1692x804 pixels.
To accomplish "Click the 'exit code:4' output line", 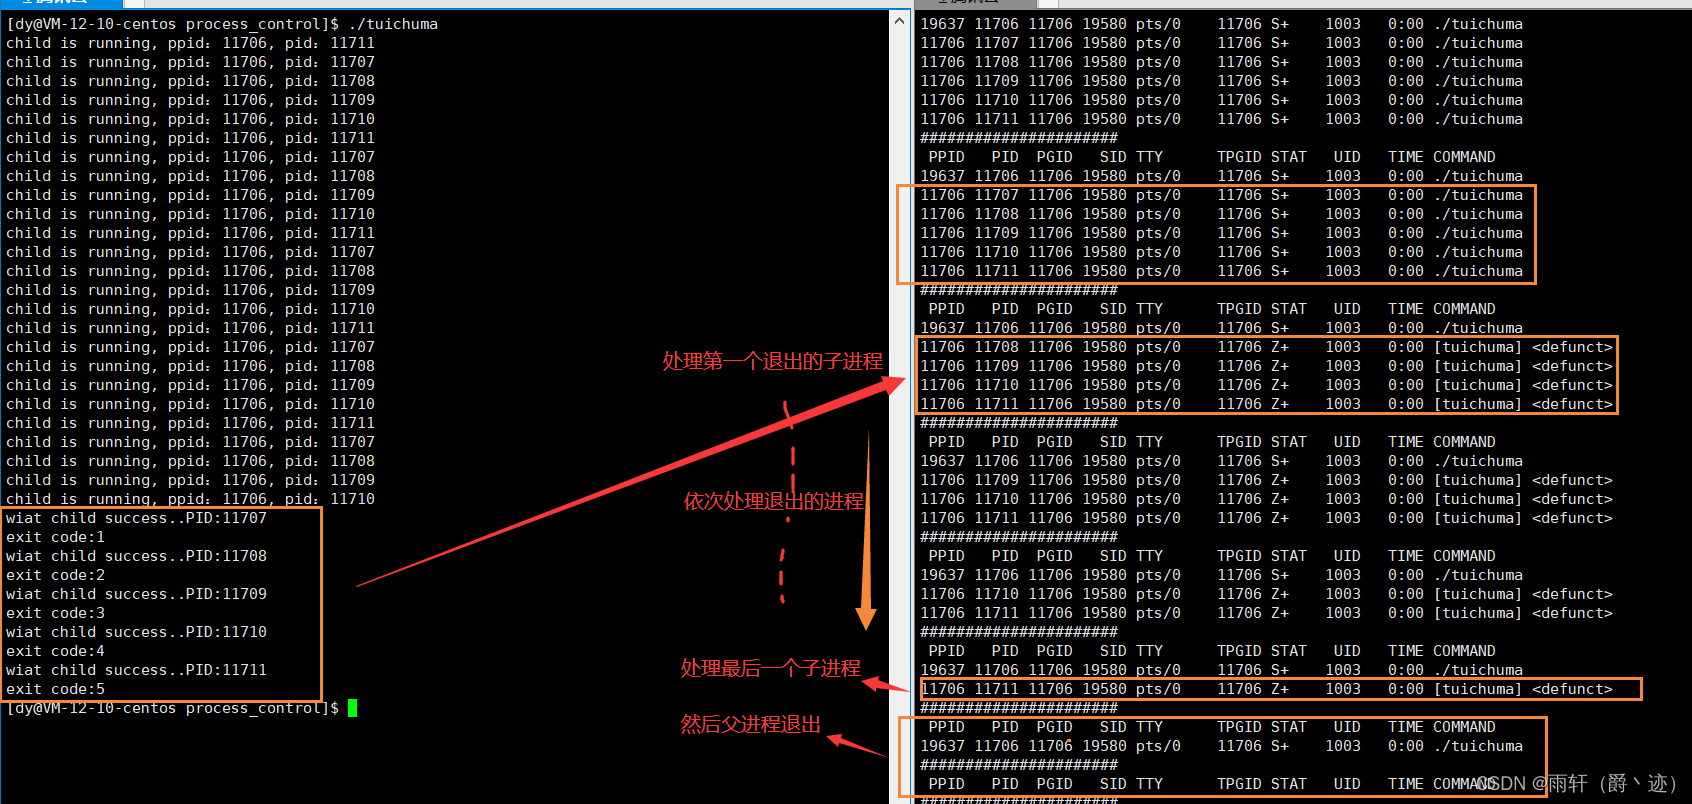I will pyautogui.click(x=55, y=651).
